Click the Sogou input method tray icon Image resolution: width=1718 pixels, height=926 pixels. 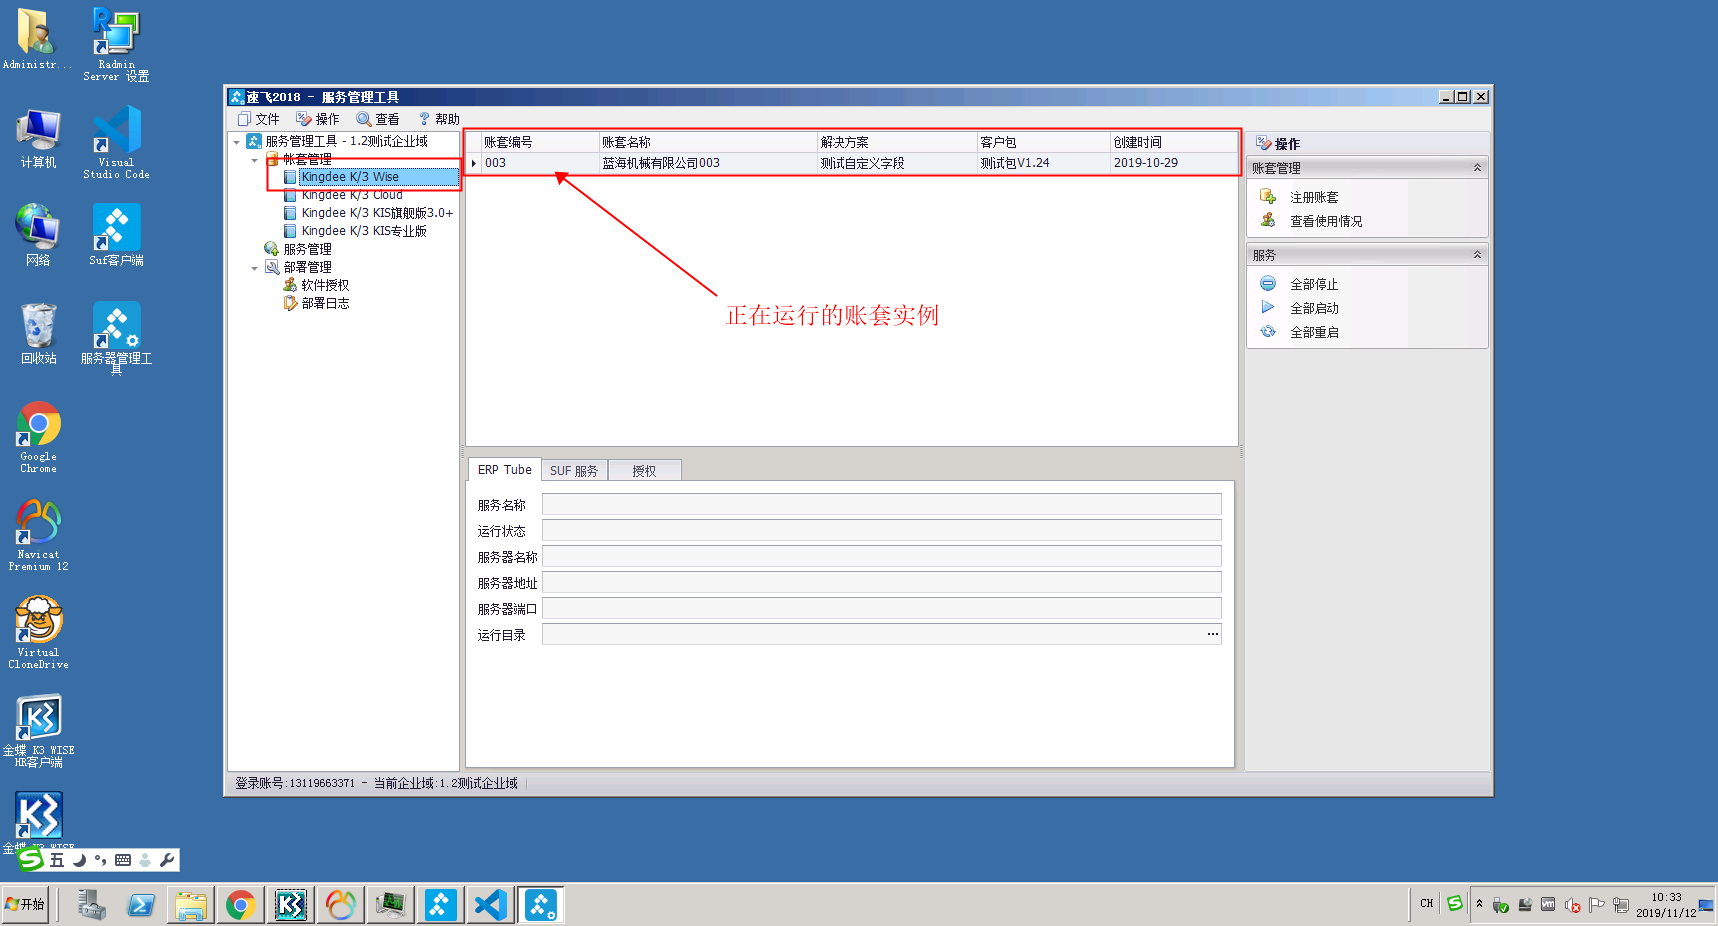pyautogui.click(x=1455, y=903)
